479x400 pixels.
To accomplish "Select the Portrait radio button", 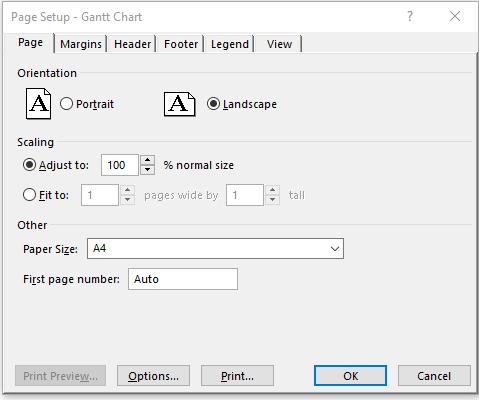I will [66, 104].
